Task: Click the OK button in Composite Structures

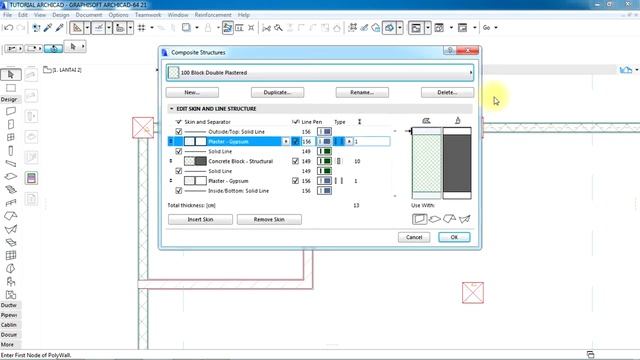Action: coord(454,237)
